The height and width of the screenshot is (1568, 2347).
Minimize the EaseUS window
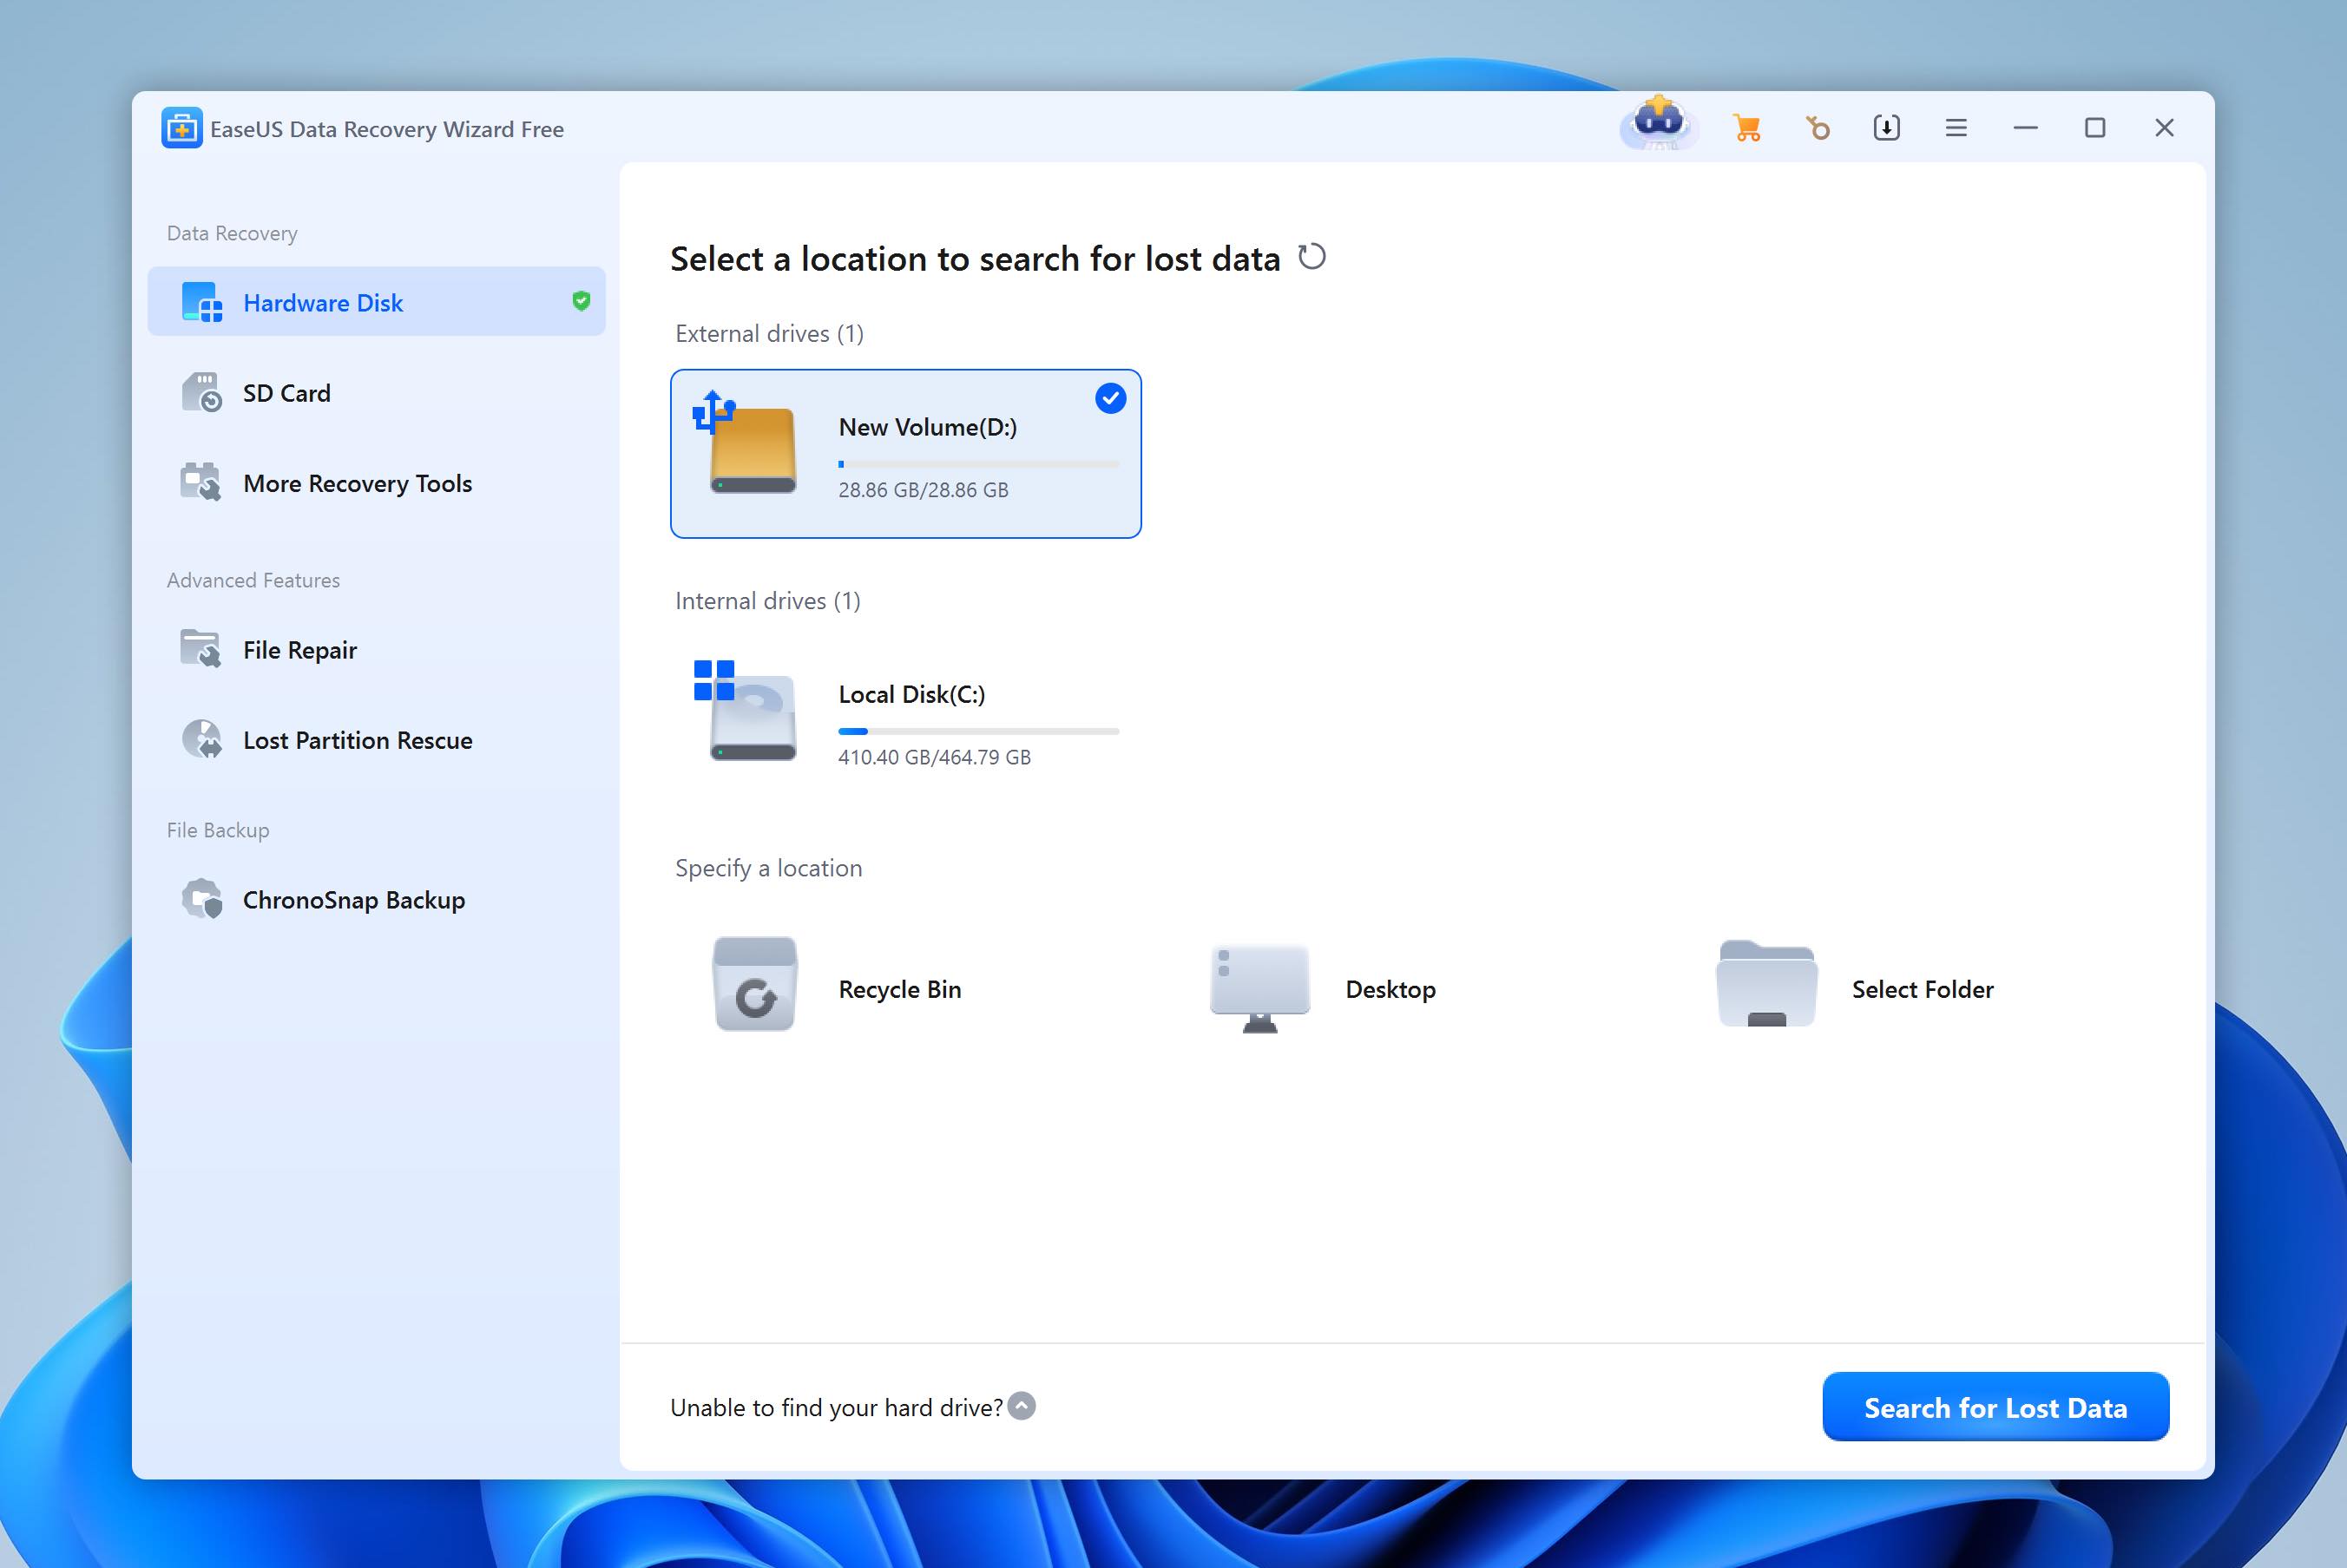(x=2026, y=128)
